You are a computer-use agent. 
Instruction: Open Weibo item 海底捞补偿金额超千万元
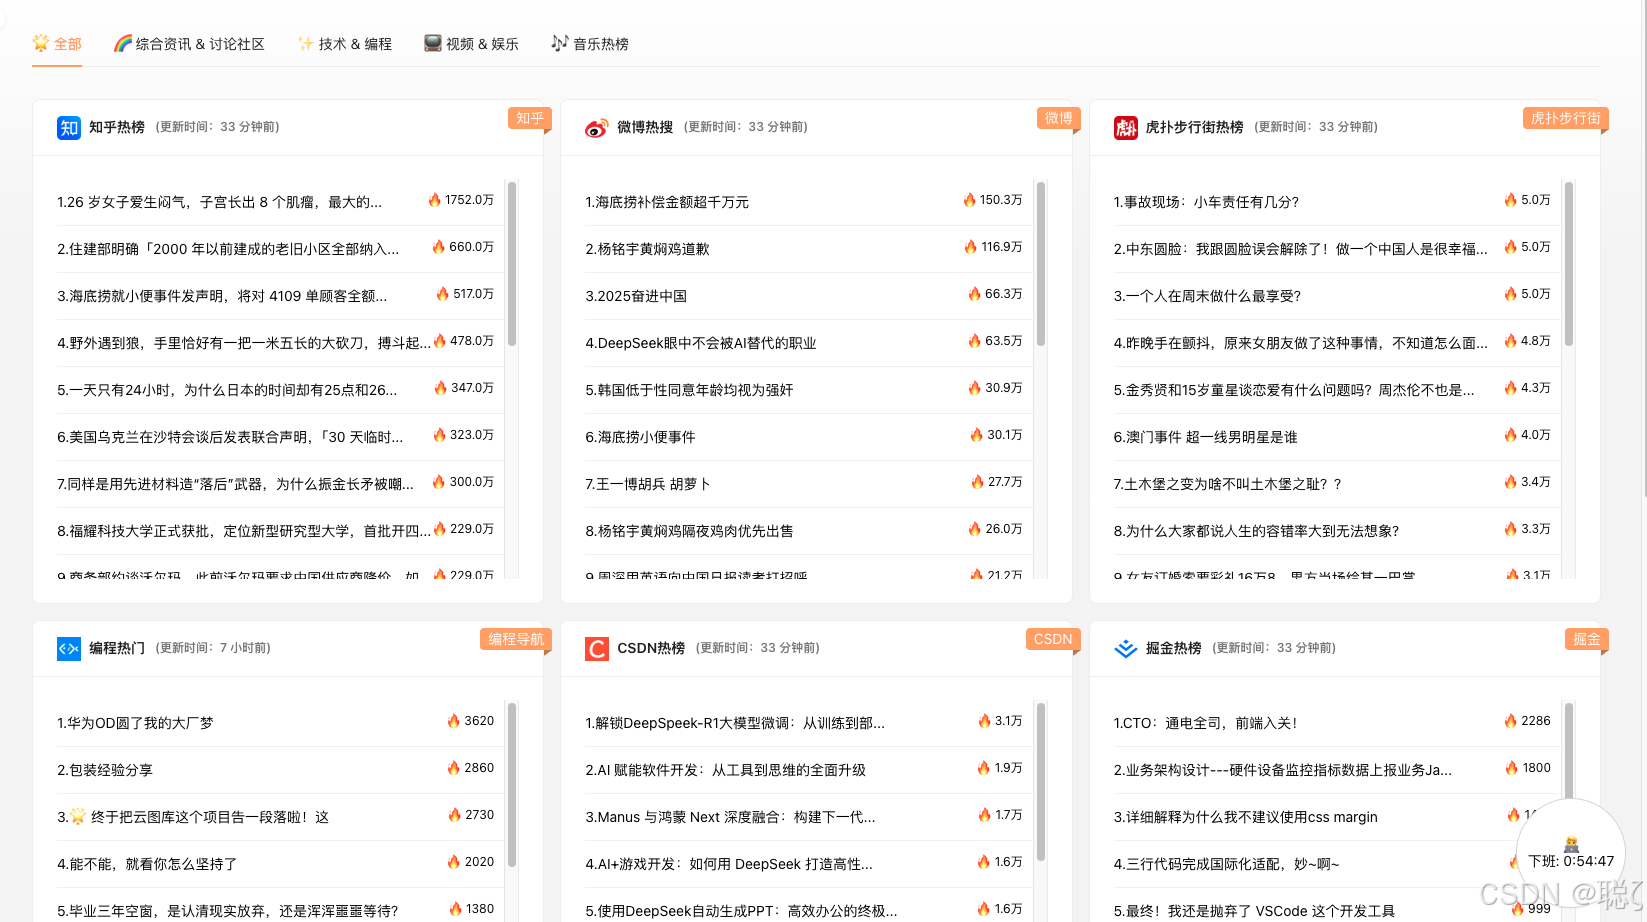[x=667, y=202]
